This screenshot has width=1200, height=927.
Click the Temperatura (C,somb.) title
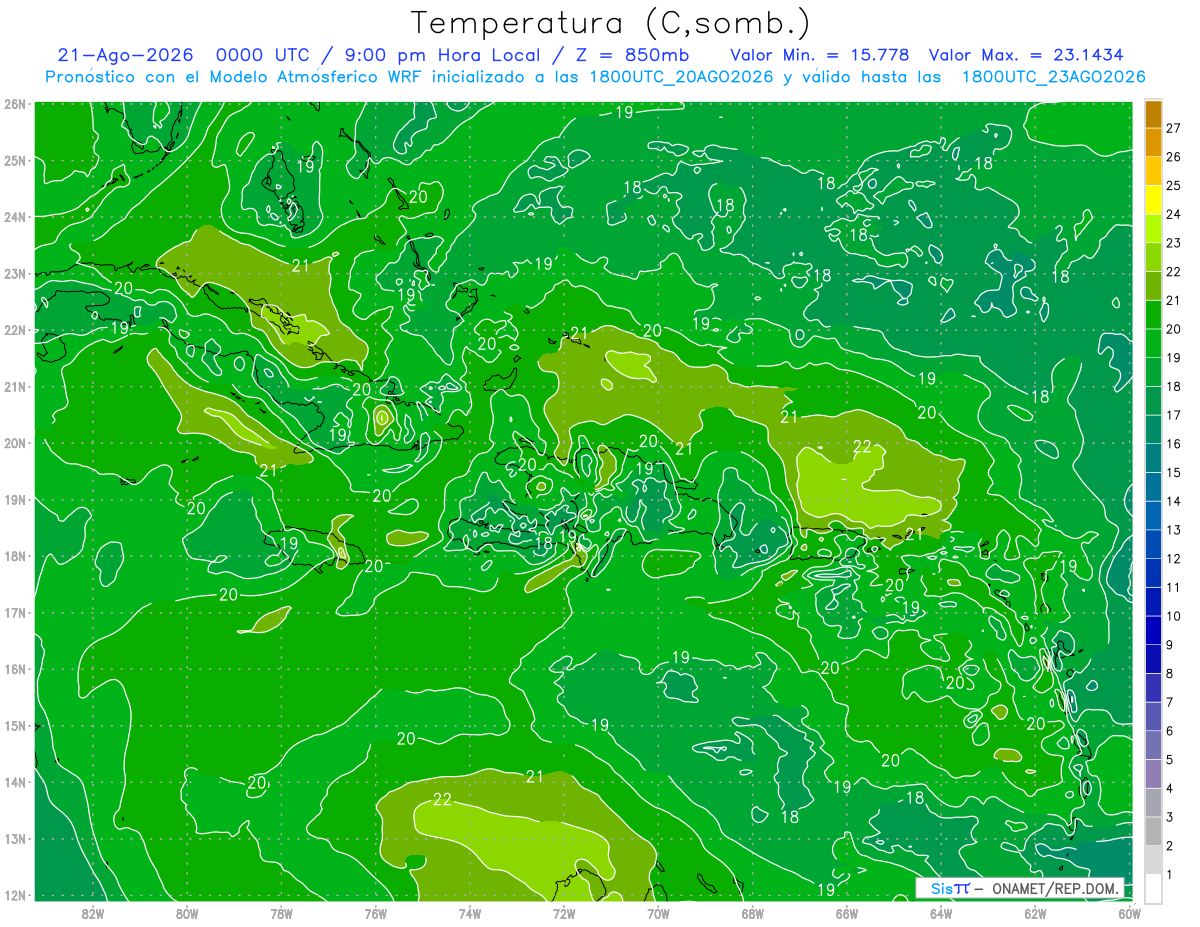pyautogui.click(x=611, y=23)
